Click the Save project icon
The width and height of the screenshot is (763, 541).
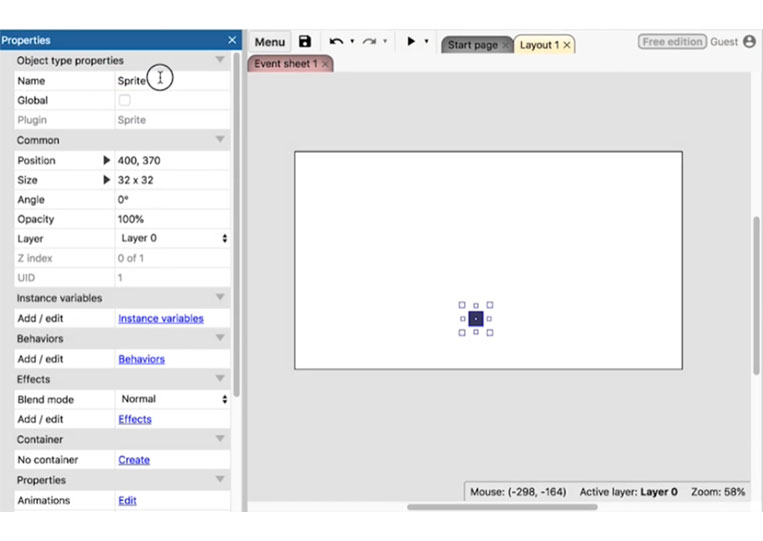[x=305, y=42]
